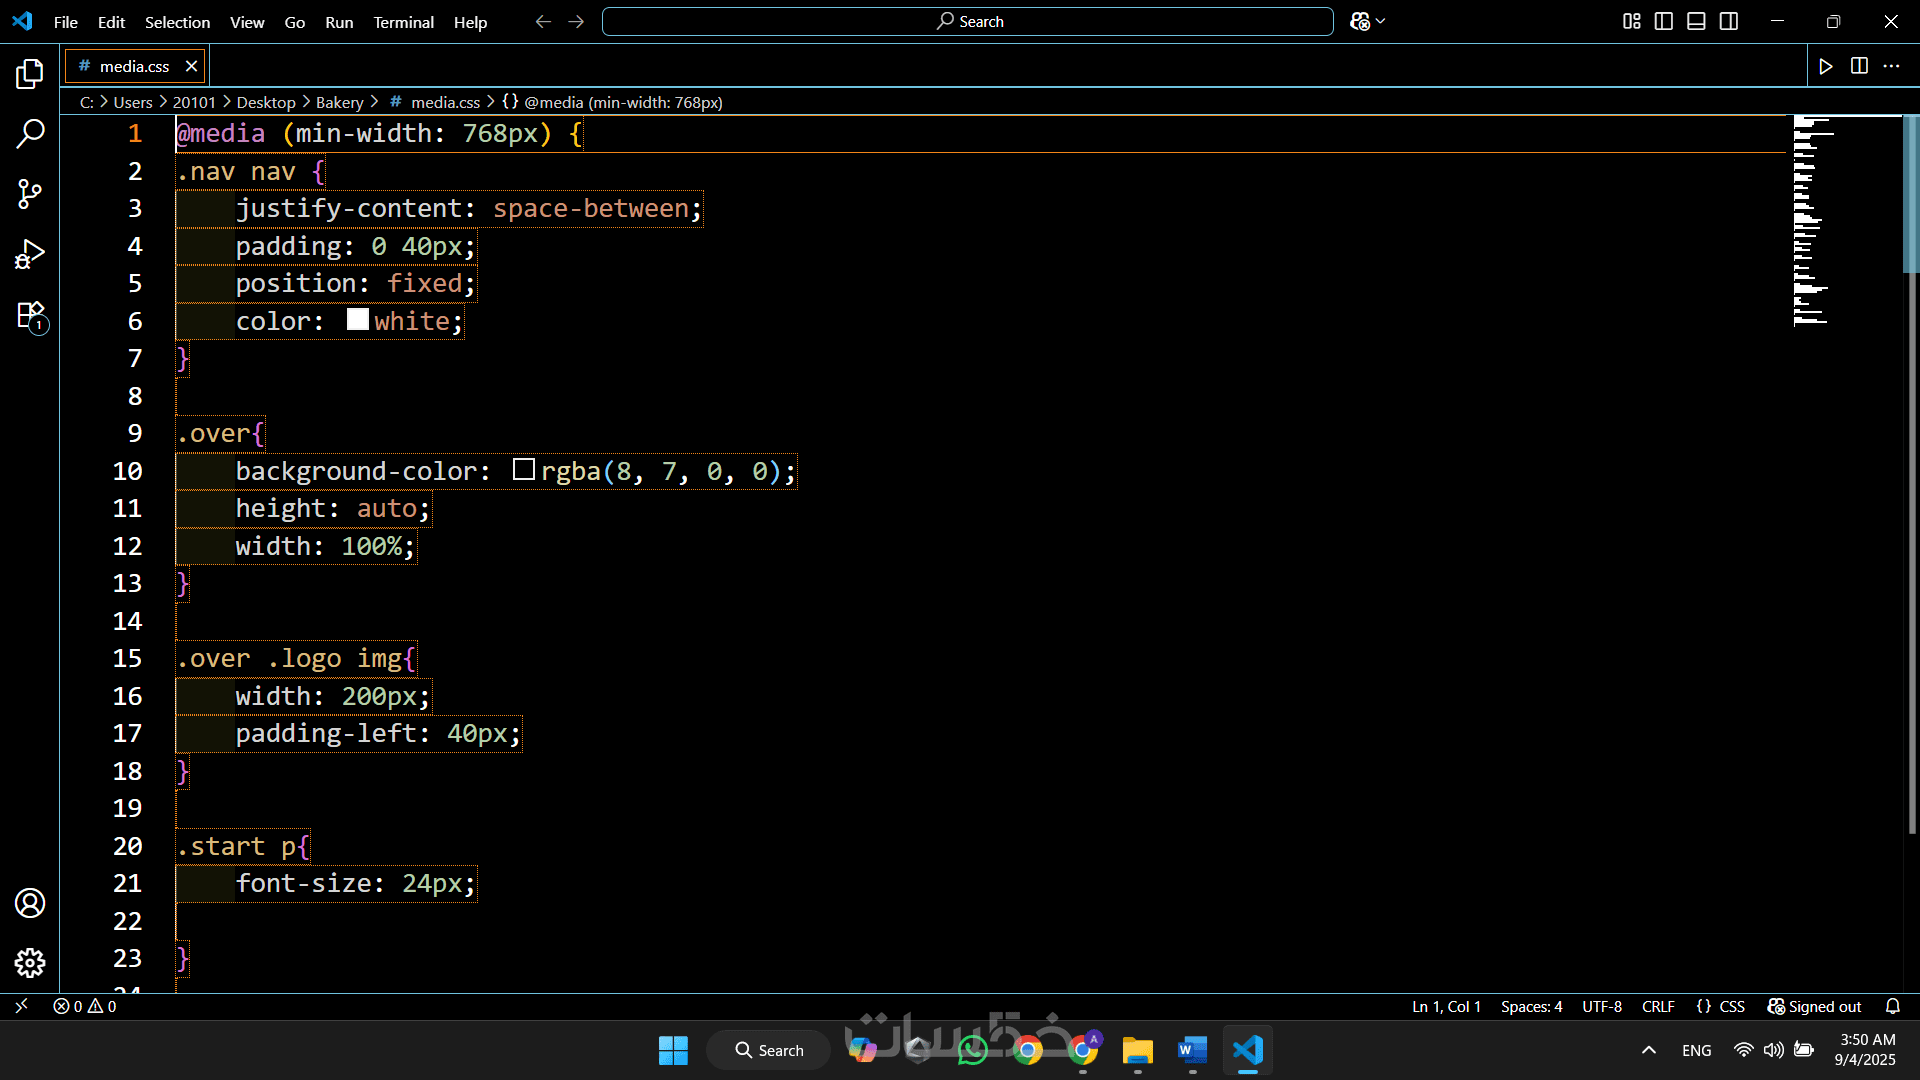This screenshot has height=1080, width=1920.
Task: Click the run play button in the editor title bar
Action: pyautogui.click(x=1826, y=66)
